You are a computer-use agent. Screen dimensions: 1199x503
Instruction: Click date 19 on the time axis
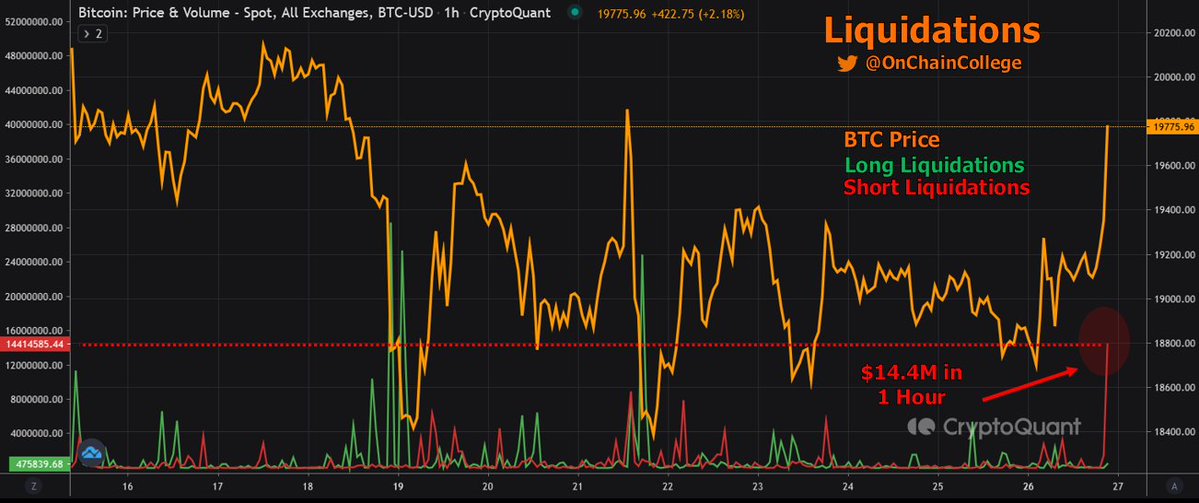click(398, 486)
